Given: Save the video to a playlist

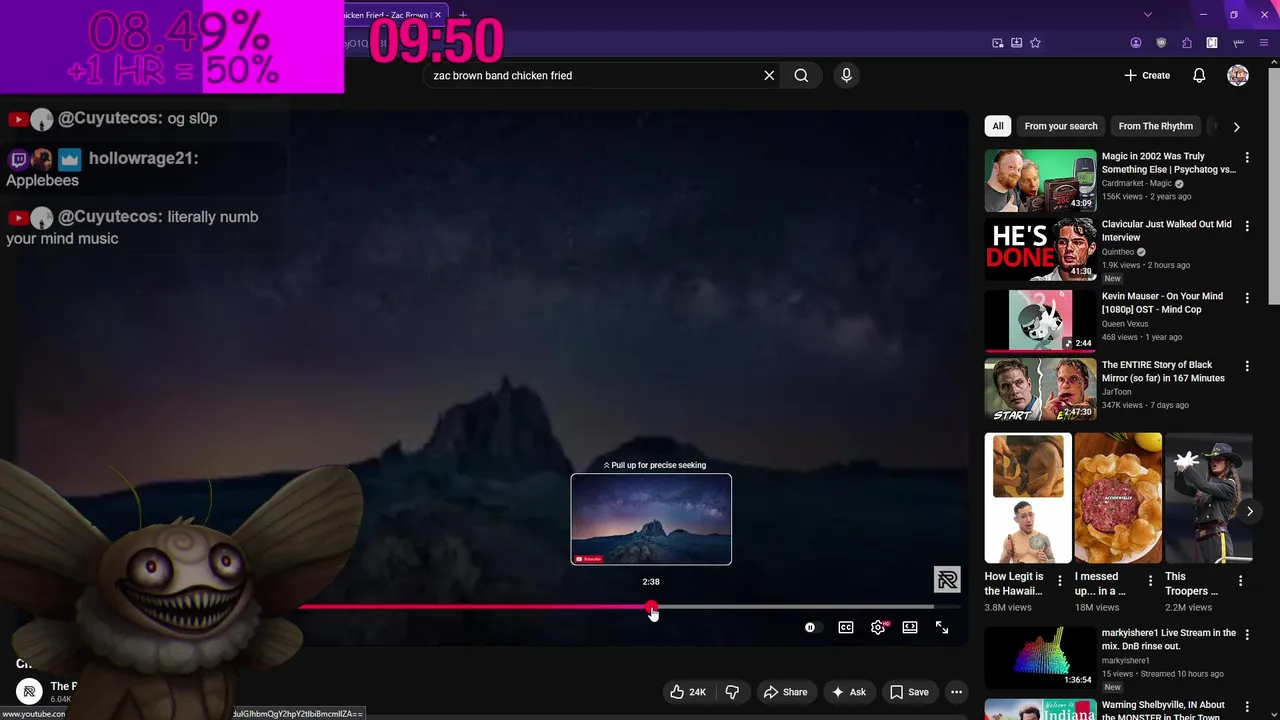Looking at the screenshot, I should [x=909, y=692].
